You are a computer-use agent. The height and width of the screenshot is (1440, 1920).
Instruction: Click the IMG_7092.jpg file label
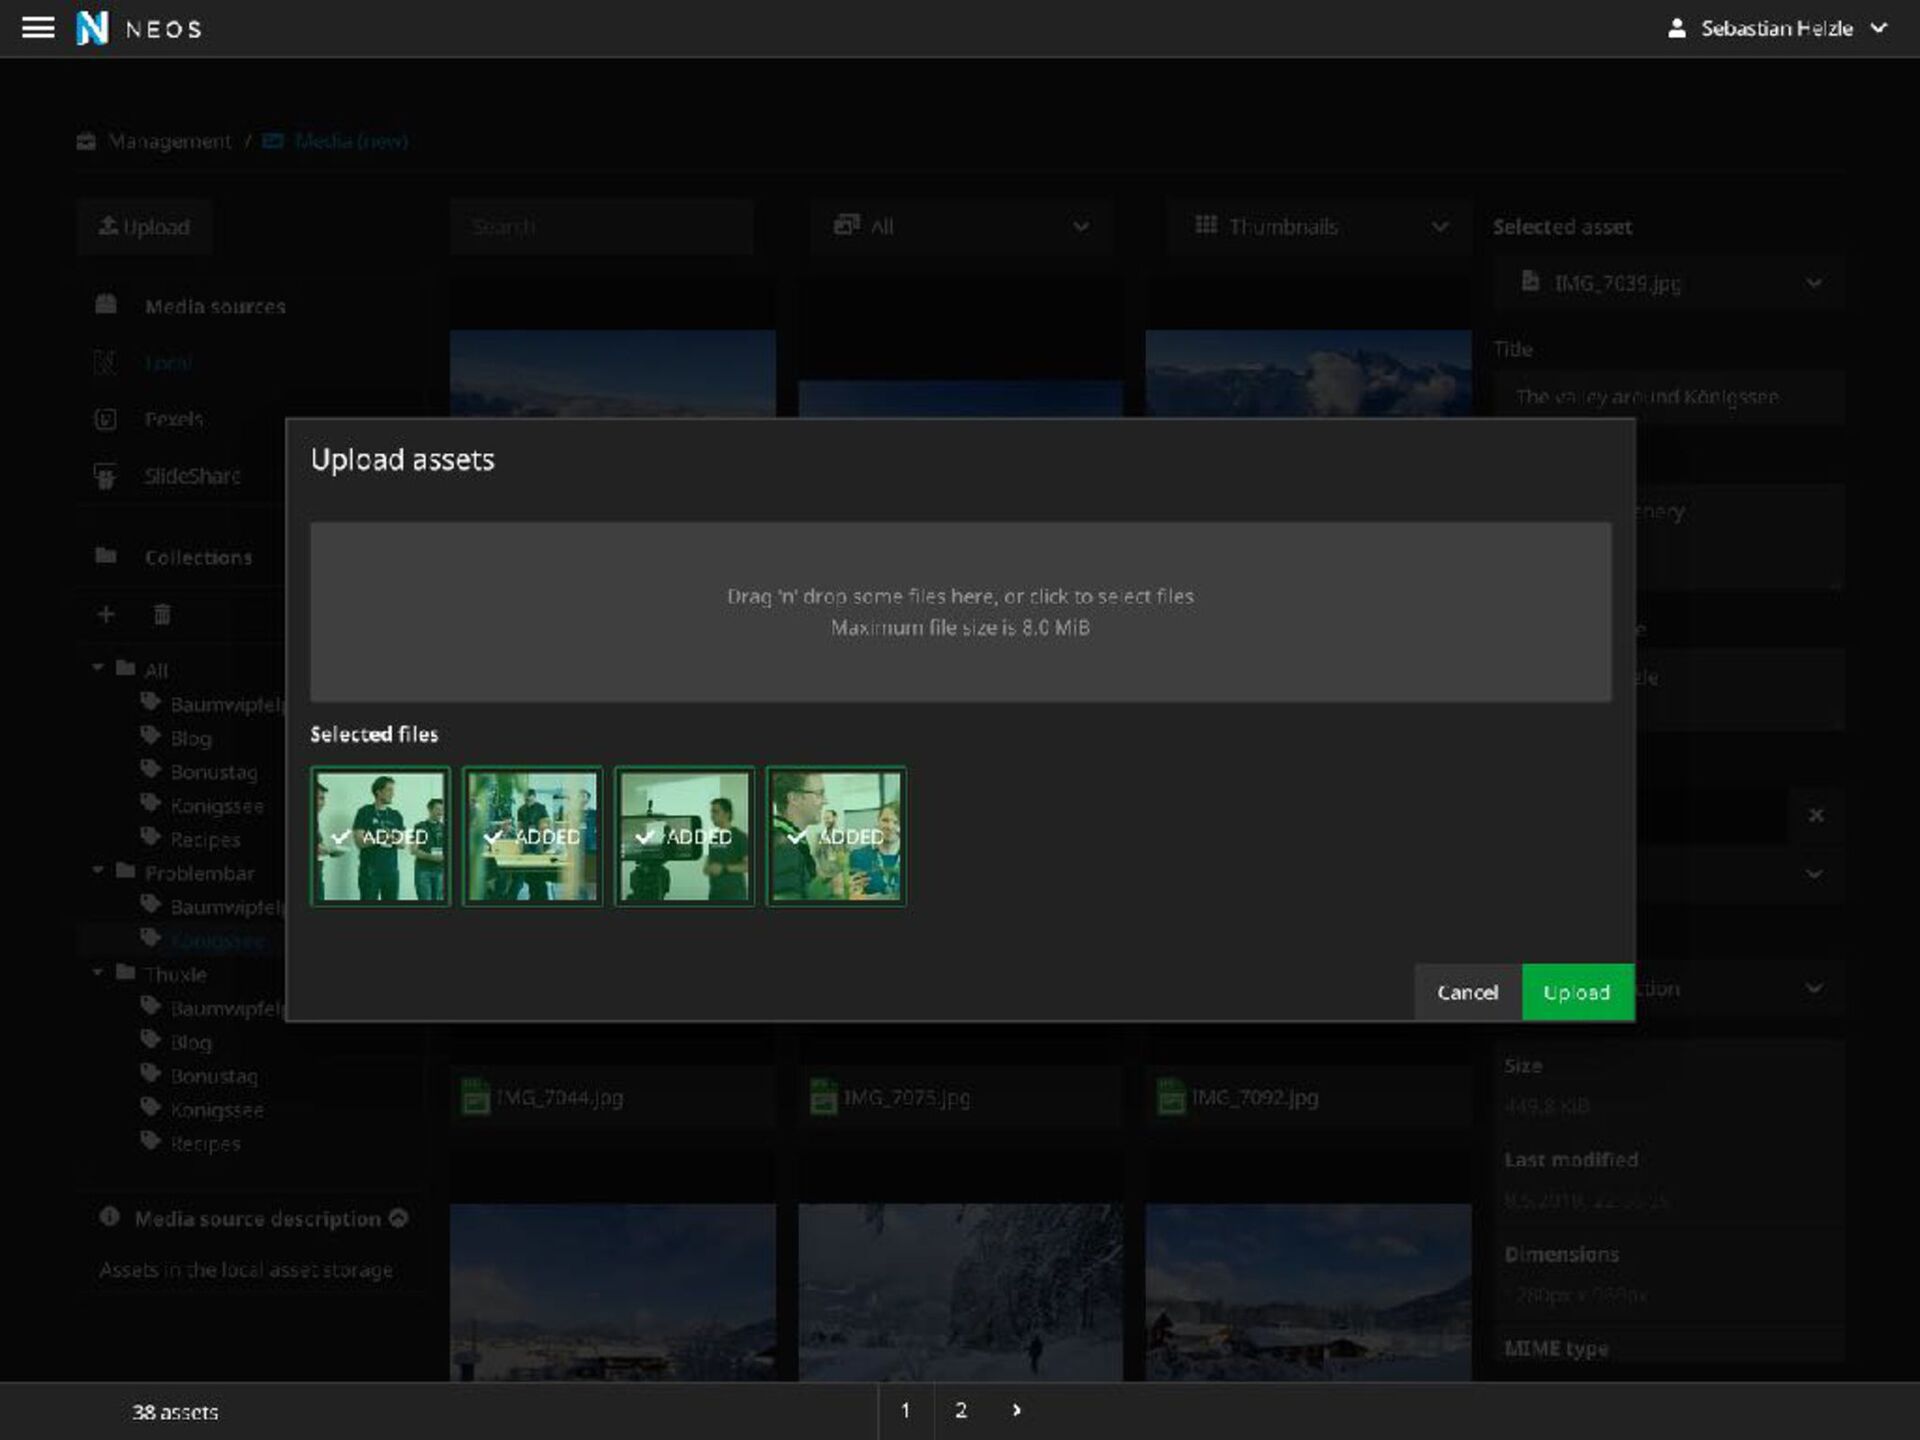[1254, 1098]
